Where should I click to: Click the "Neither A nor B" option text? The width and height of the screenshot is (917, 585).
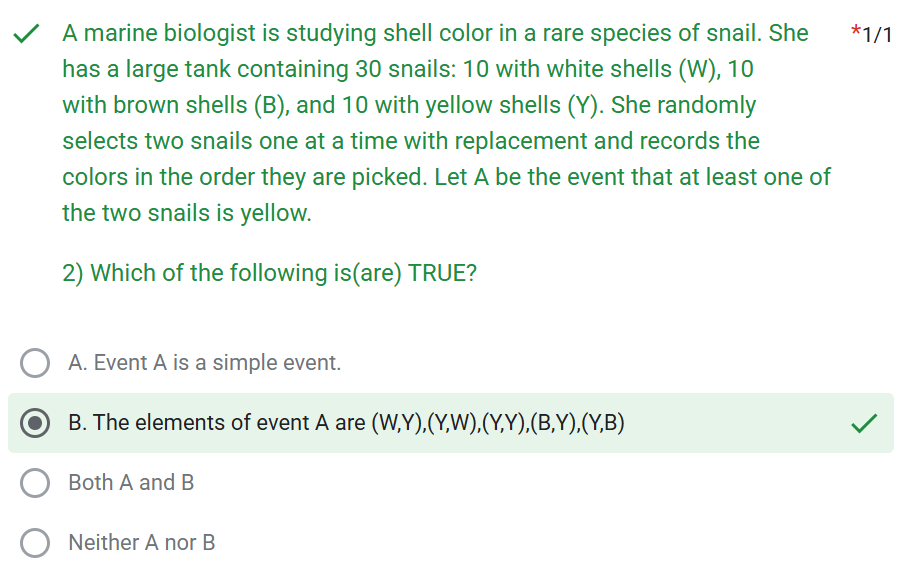(141, 543)
